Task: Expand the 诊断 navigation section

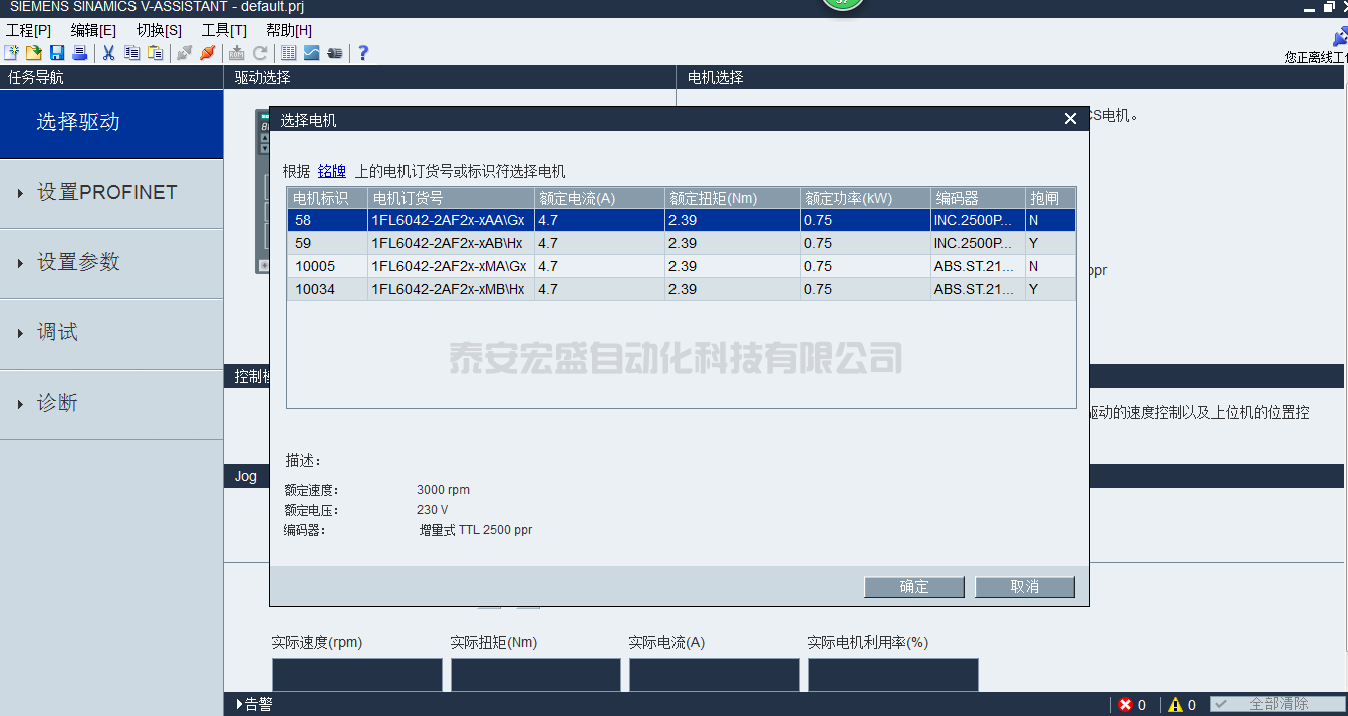Action: pyautogui.click(x=57, y=404)
